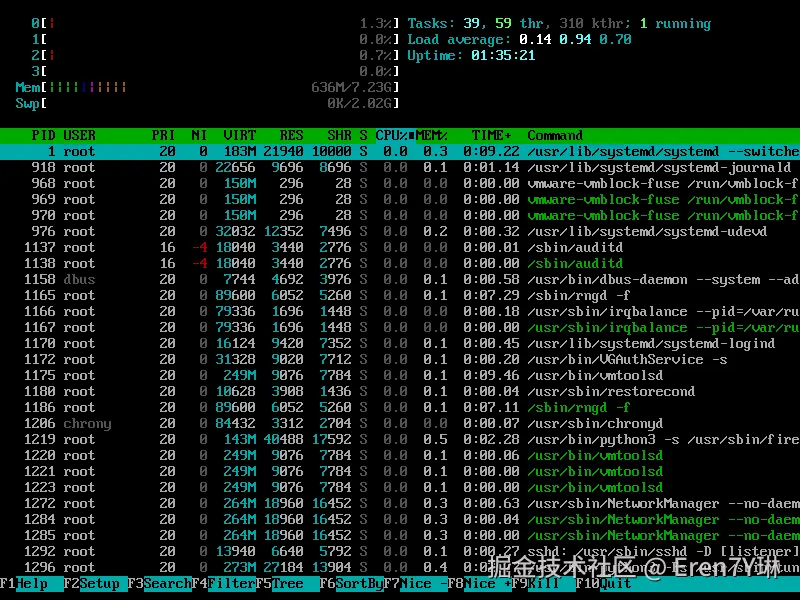Select the systemd-udevd process row
Viewport: 800px width, 600px height.
[400, 231]
